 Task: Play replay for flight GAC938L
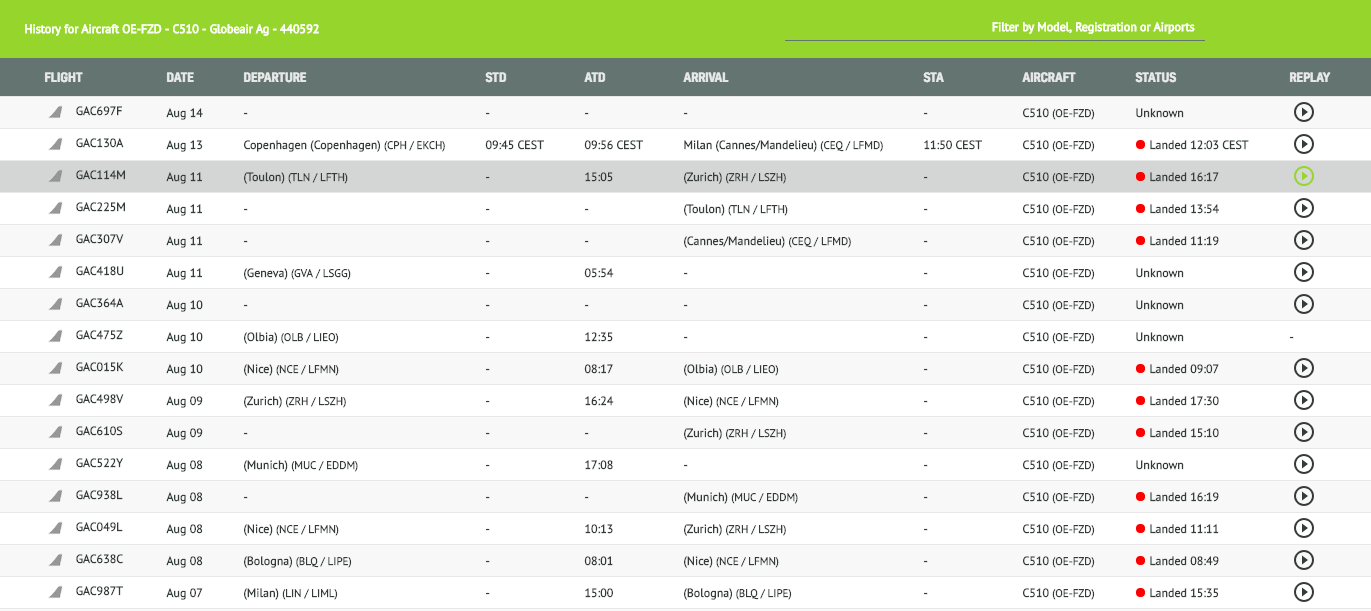[x=1303, y=496]
